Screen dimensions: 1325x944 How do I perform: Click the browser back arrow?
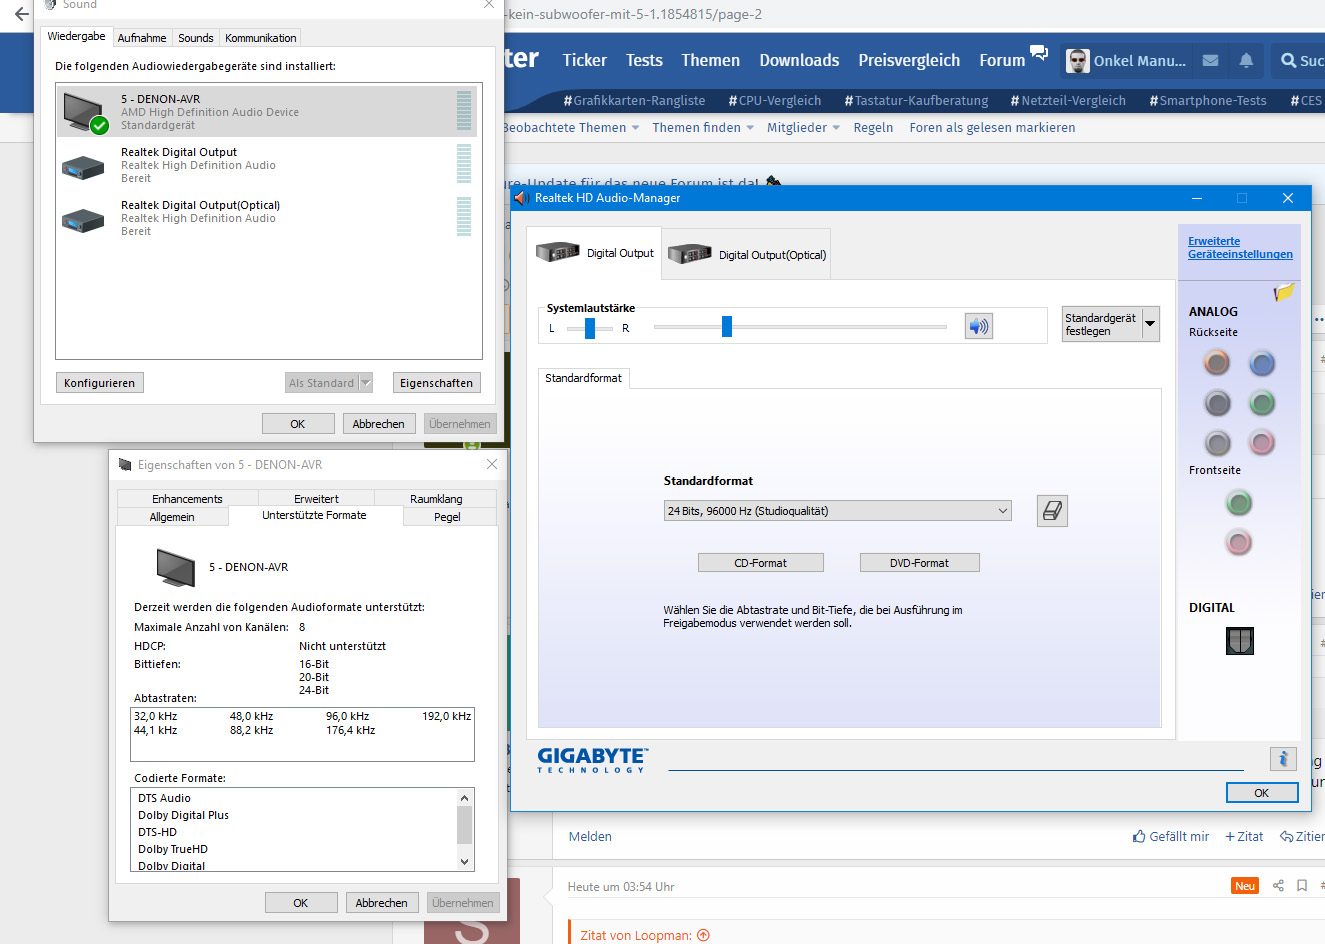click(21, 14)
